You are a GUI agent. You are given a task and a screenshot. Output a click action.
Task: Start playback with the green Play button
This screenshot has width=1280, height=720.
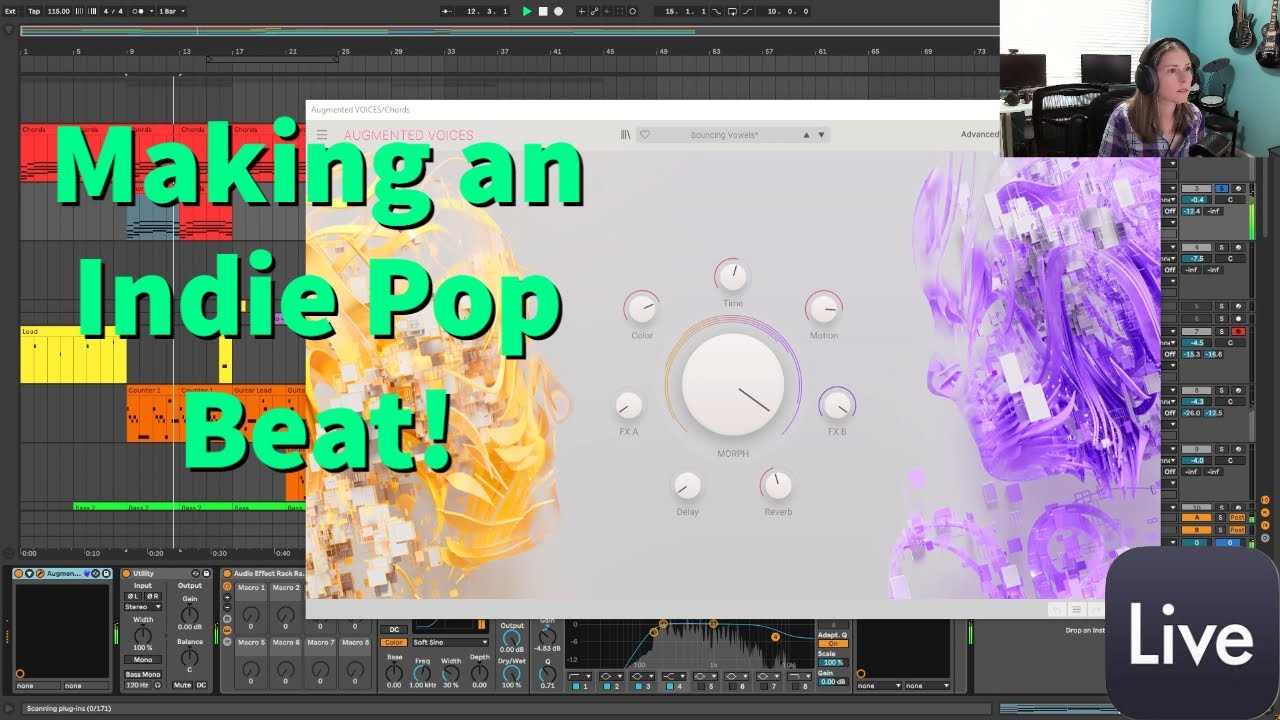click(528, 11)
